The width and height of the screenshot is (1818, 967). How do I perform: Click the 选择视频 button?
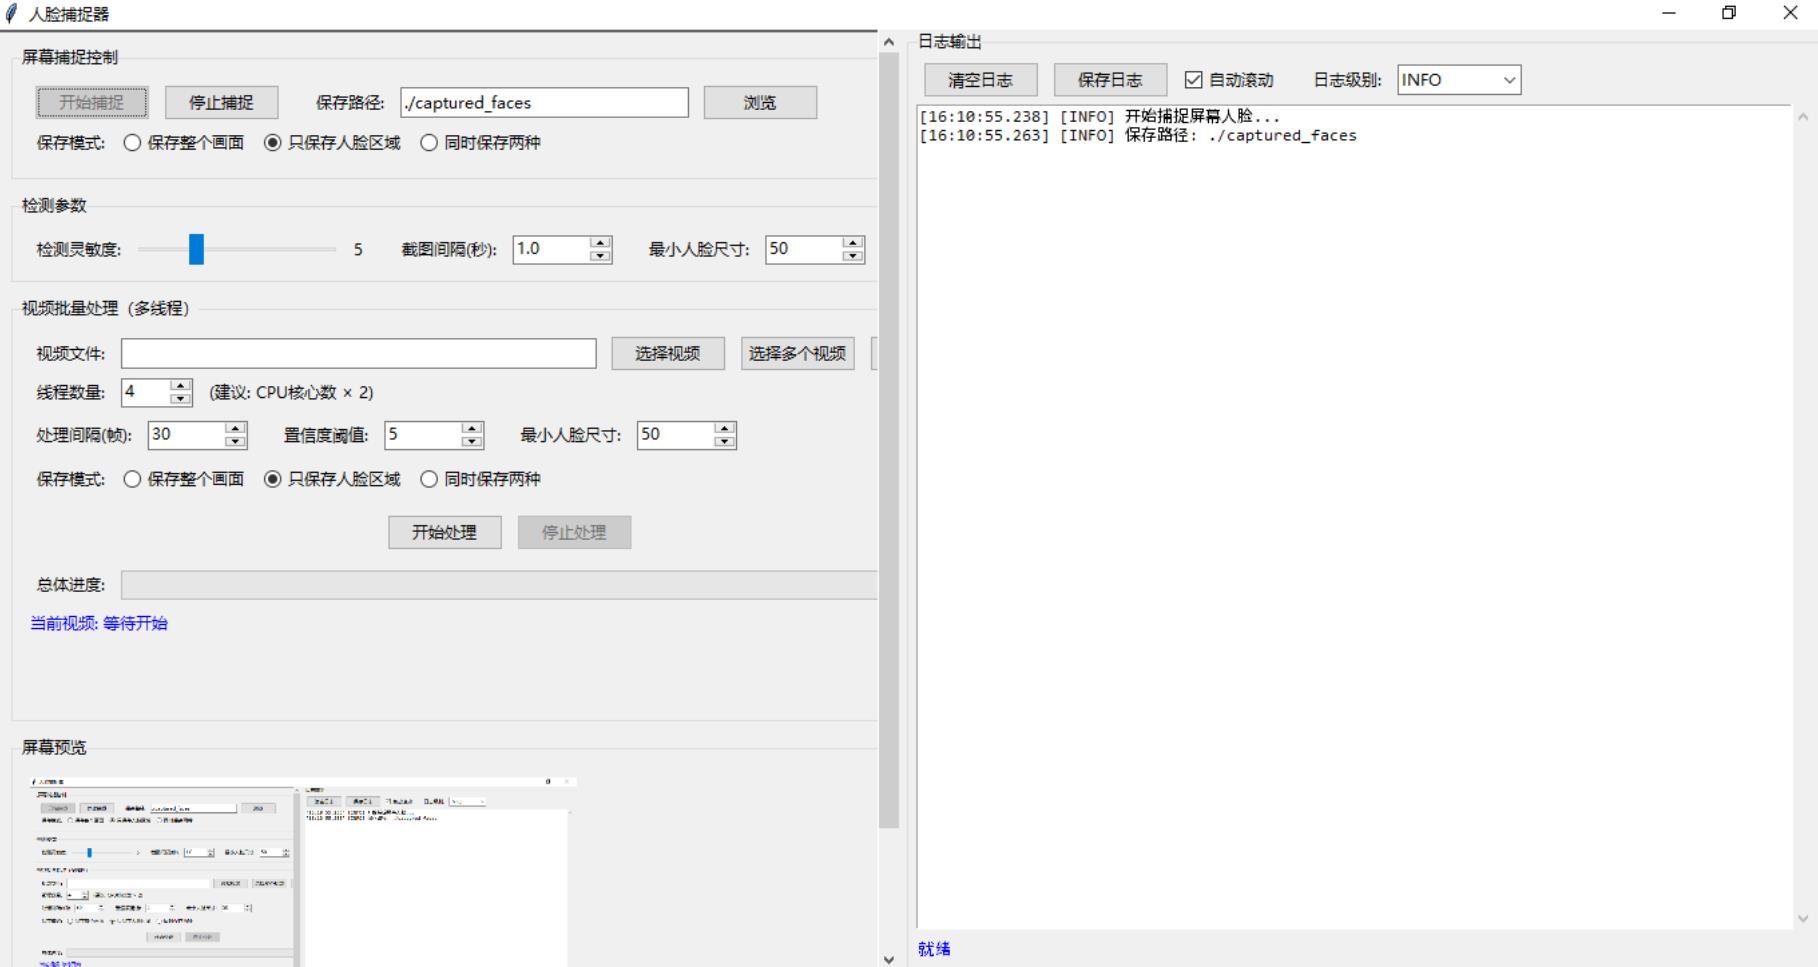click(667, 353)
